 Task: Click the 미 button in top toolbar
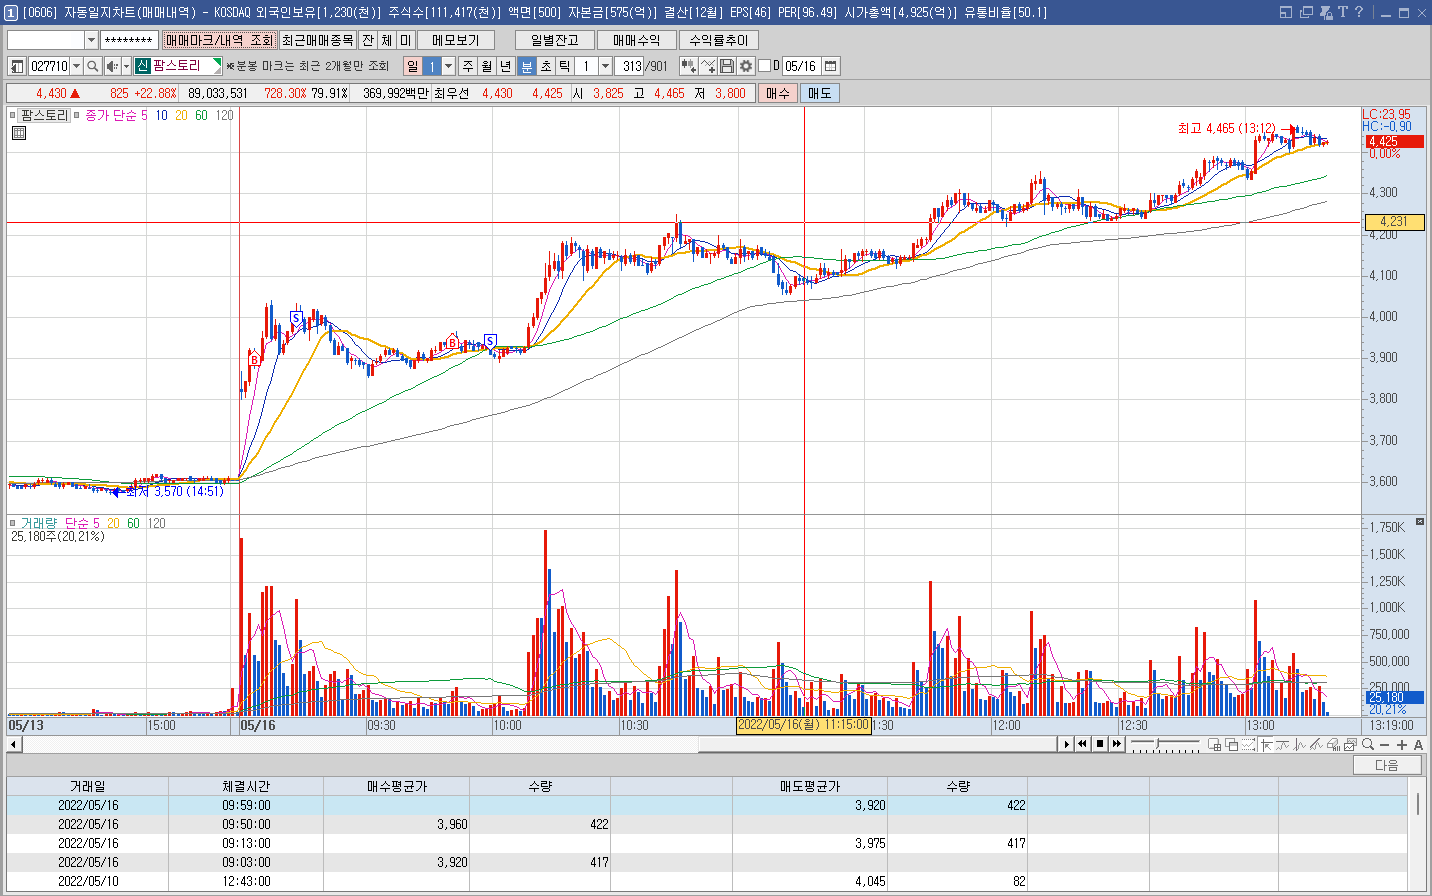[406, 40]
